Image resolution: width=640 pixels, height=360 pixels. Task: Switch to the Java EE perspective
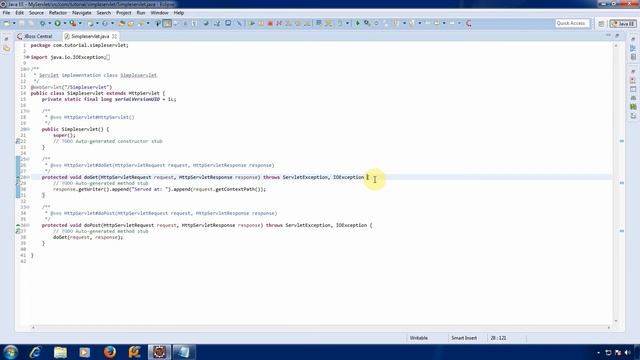point(622,24)
